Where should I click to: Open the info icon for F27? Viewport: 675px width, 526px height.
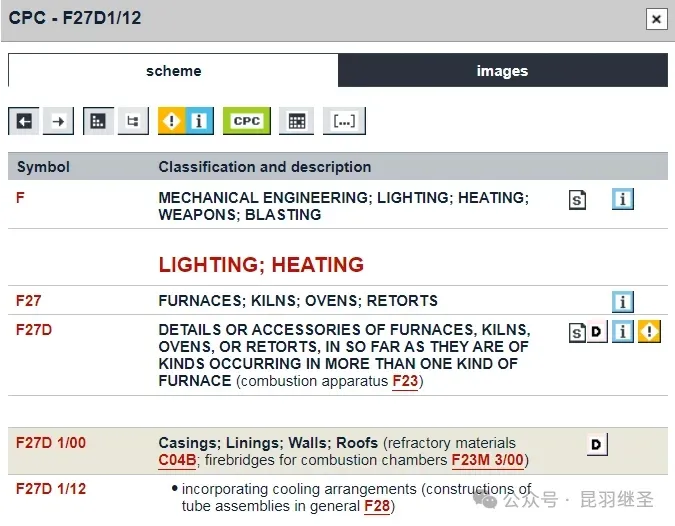[x=623, y=301]
